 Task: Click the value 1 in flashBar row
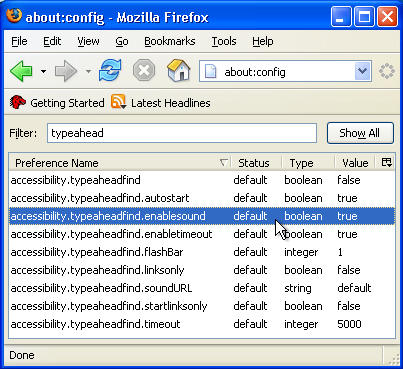tap(340, 252)
